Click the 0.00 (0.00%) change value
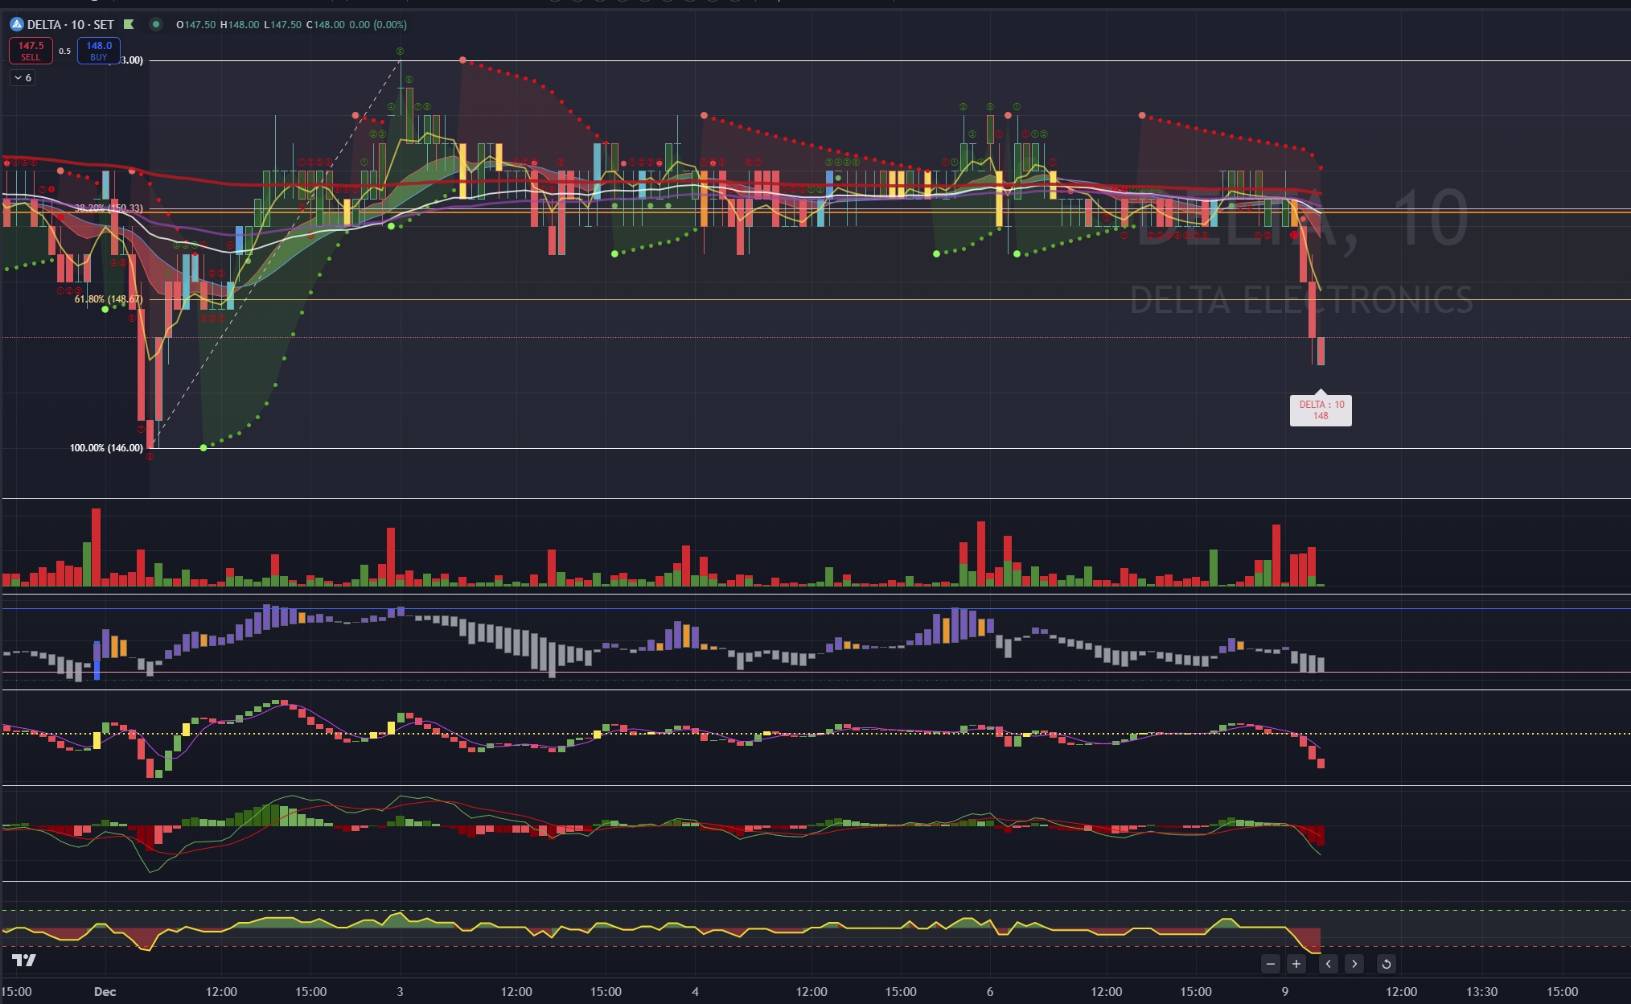 (377, 24)
